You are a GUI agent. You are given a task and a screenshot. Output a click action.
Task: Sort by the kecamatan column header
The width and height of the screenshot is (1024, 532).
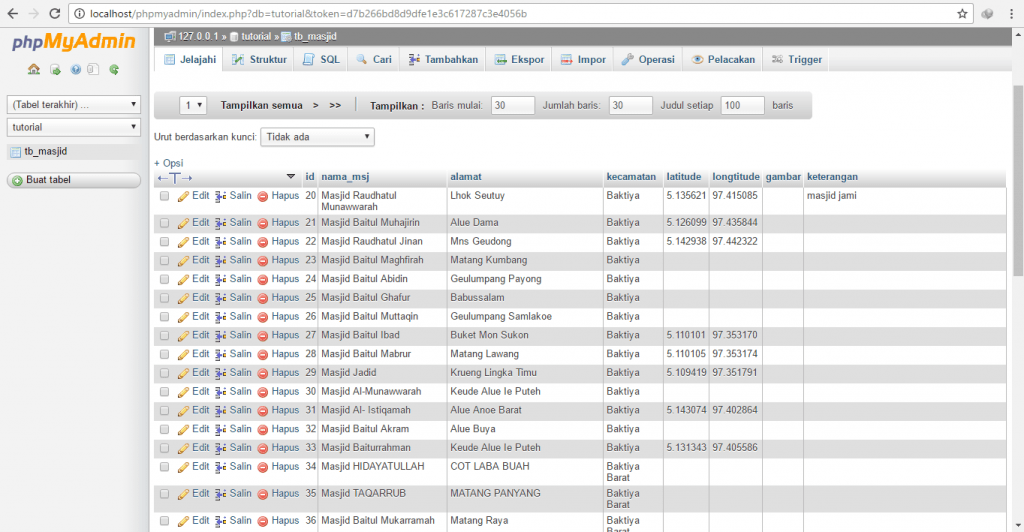631,177
